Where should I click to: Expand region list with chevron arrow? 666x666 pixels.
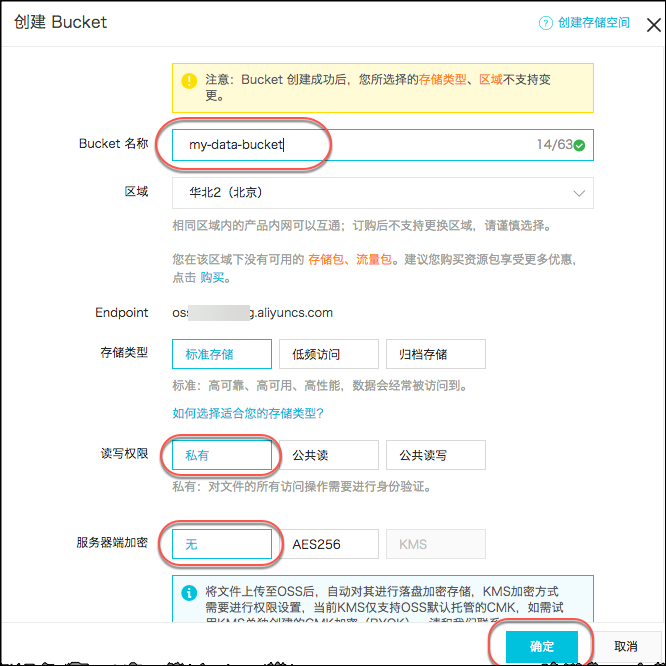tap(579, 193)
